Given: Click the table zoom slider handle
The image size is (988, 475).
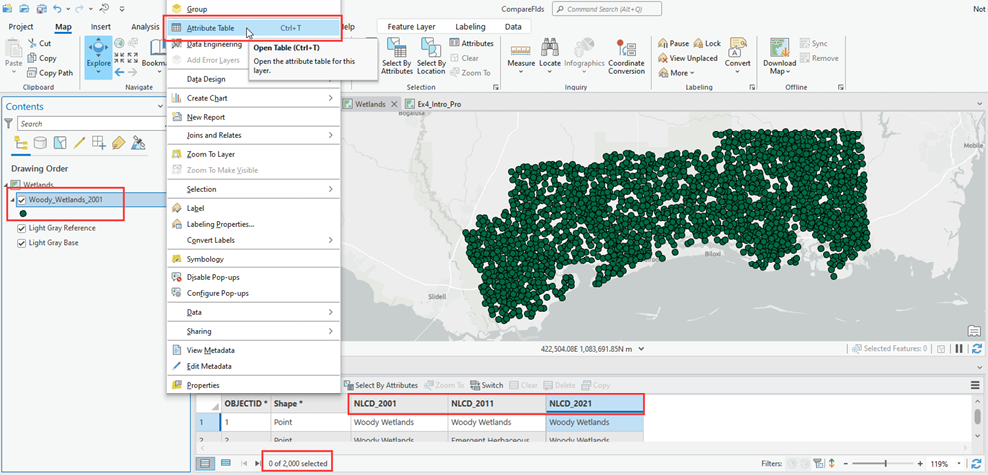Looking at the screenshot, I should [886, 464].
